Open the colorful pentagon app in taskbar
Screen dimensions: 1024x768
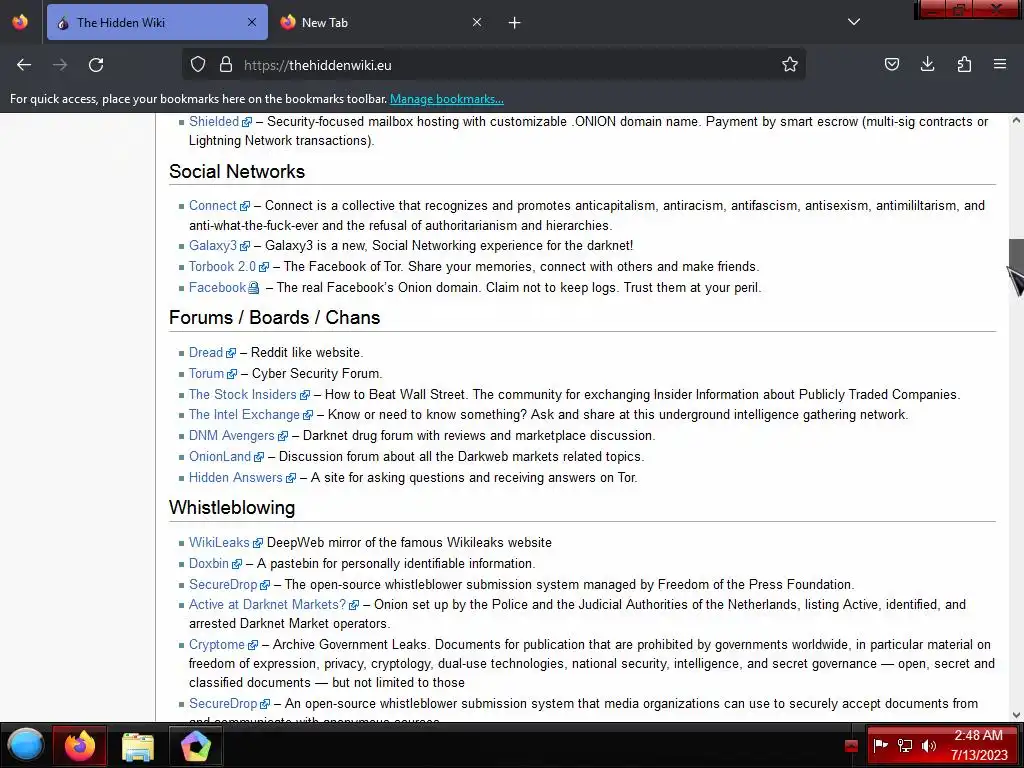196,746
